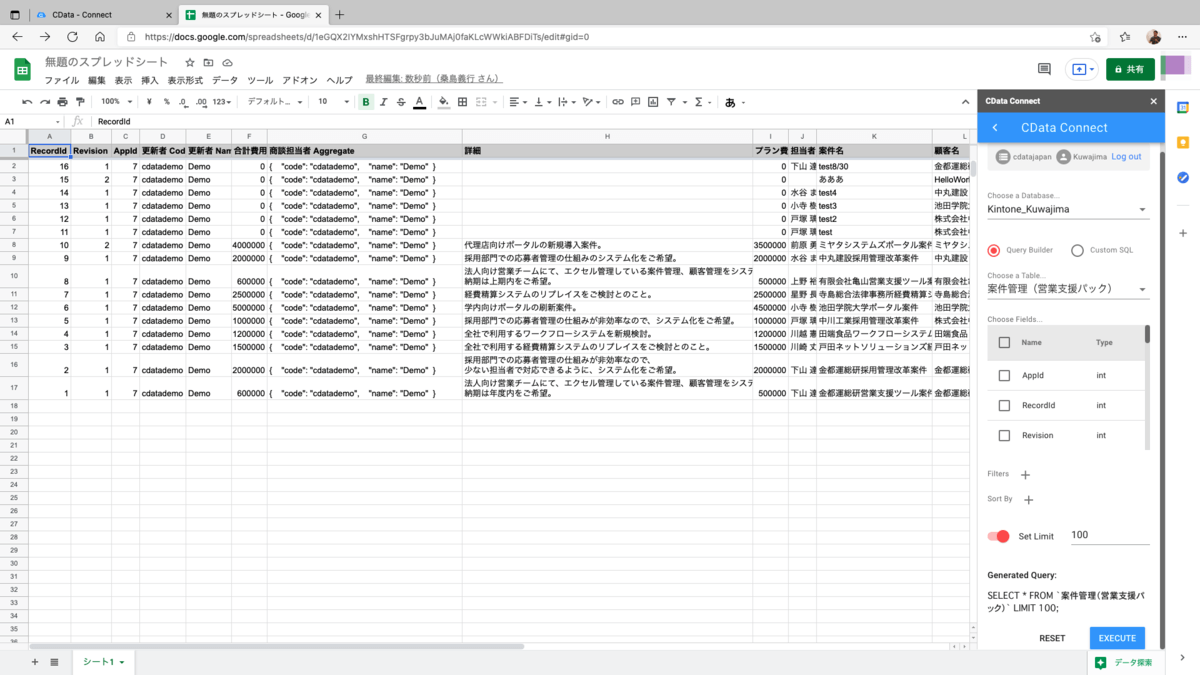Select the Query Builder radio option
Screen dimensions: 1200x675
pyautogui.click(x=994, y=251)
